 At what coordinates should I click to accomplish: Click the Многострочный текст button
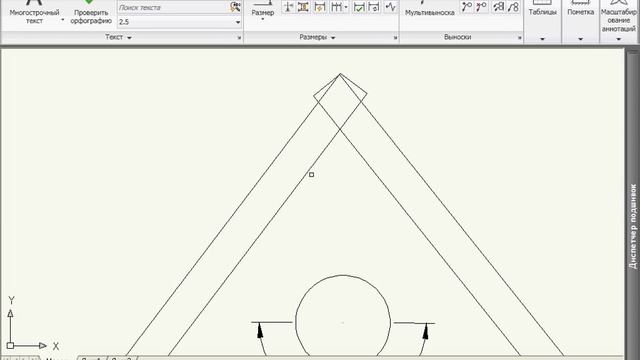pyautogui.click(x=34, y=12)
